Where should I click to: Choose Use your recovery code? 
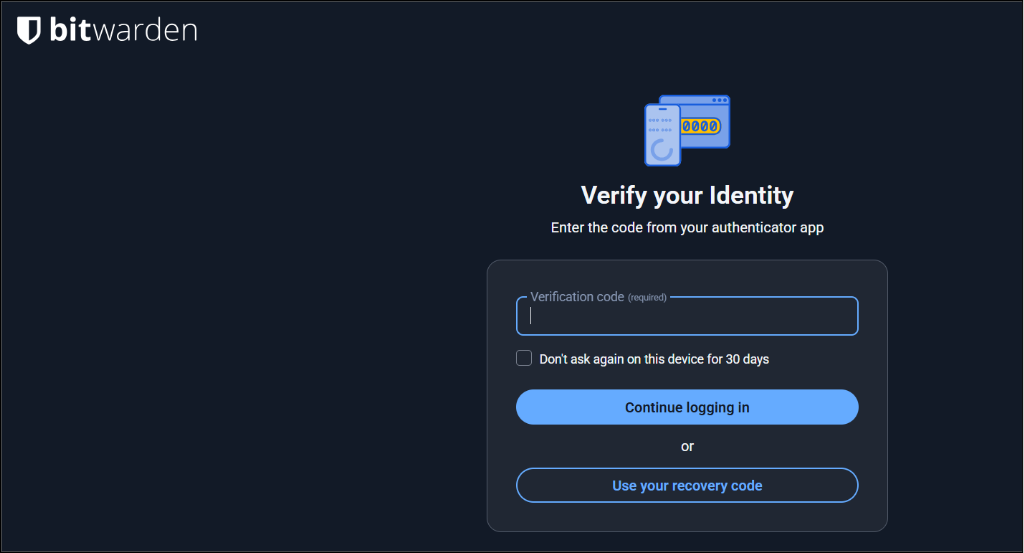coord(687,486)
